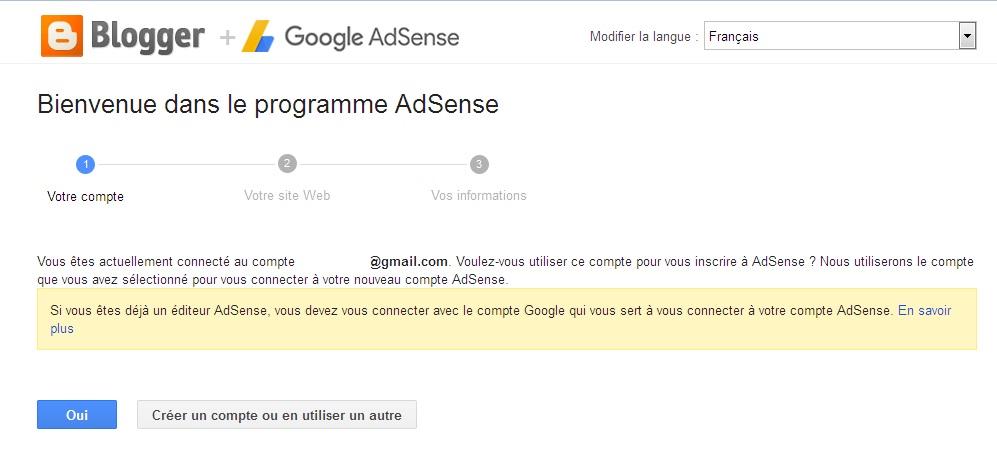Click the Modifier la langue label
Screen dimensions: 997x464
[x=645, y=37]
